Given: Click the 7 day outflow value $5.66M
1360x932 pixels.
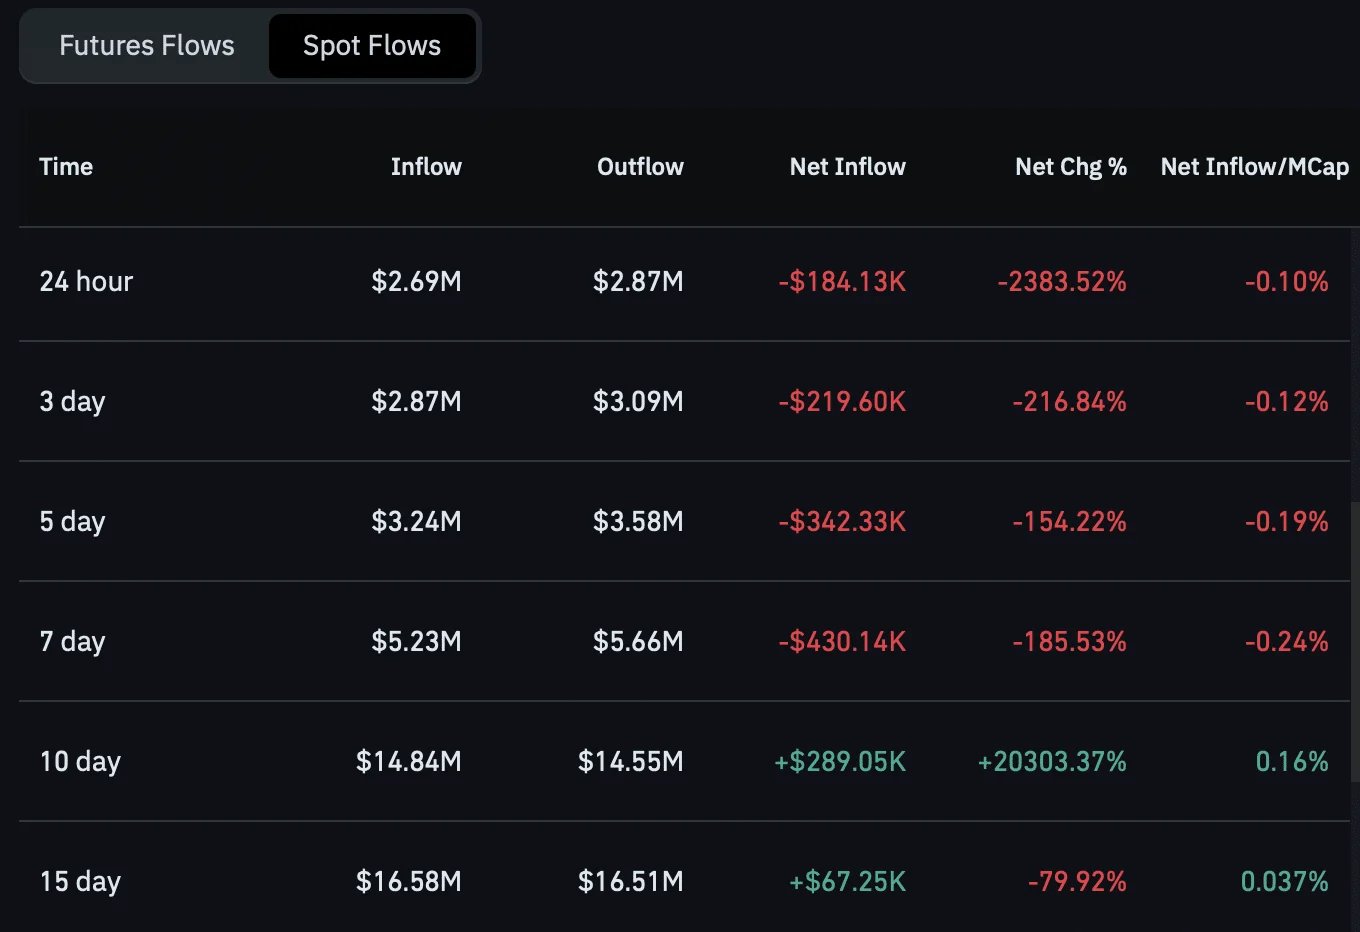Looking at the screenshot, I should [x=638, y=642].
